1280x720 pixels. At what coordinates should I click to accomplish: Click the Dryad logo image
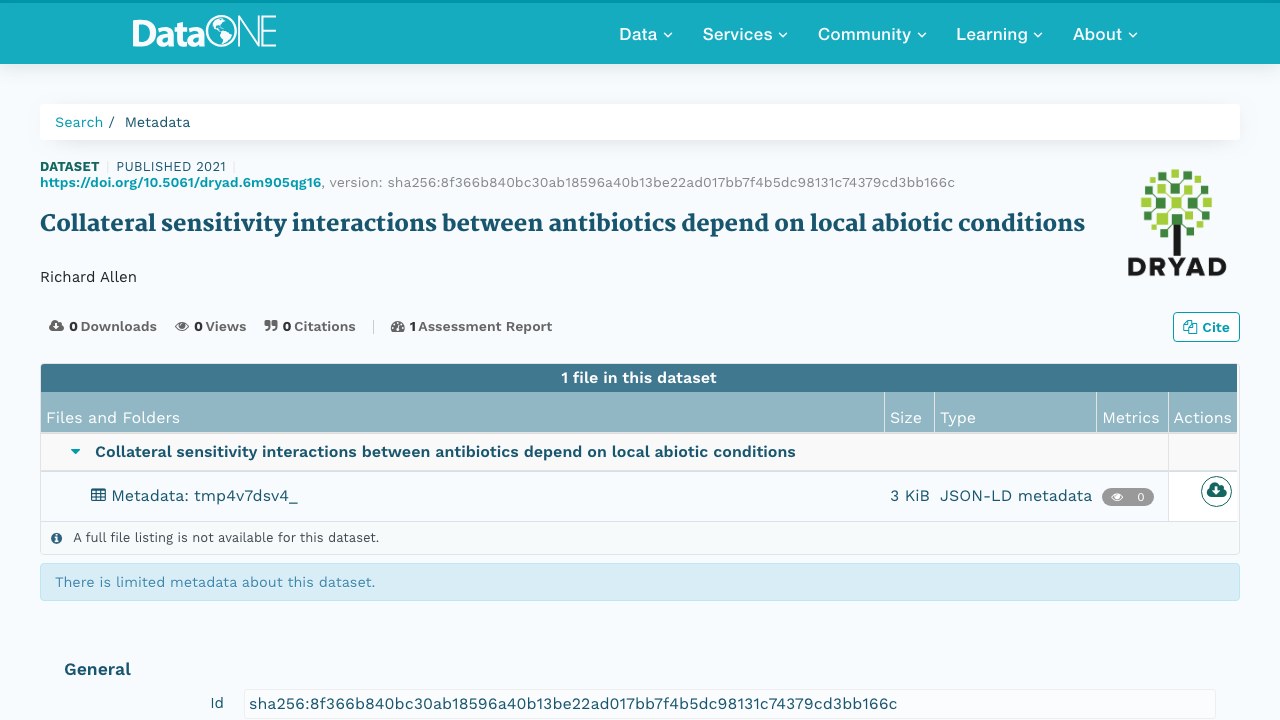(1177, 223)
